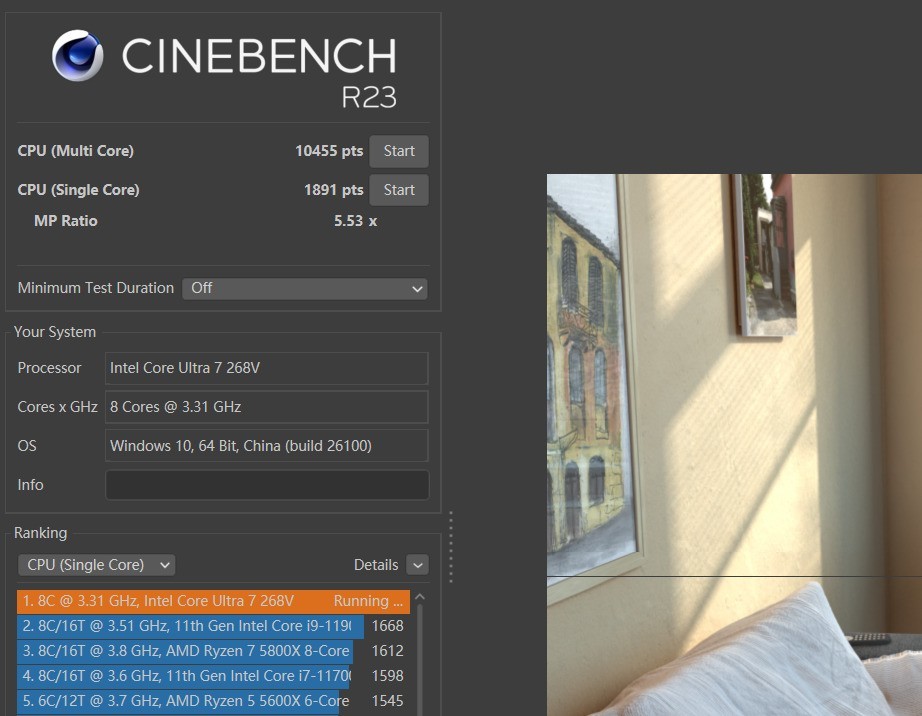The image size is (922, 716).
Task: Click the rendered room preview image
Action: [x=734, y=445]
